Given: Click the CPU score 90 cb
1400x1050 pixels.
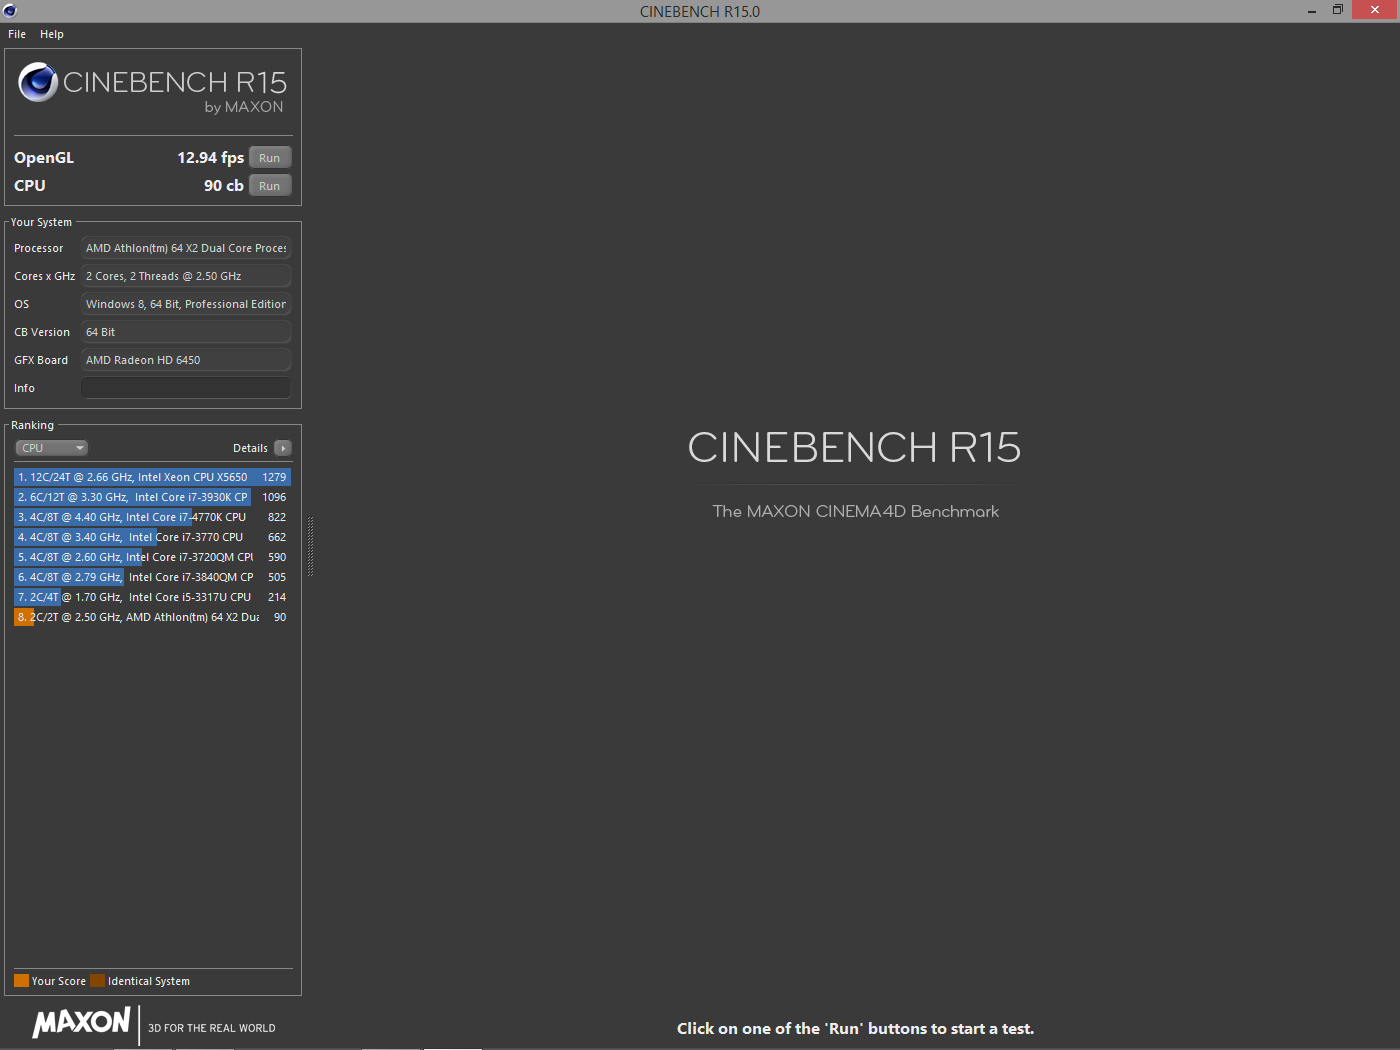Looking at the screenshot, I should coord(223,186).
